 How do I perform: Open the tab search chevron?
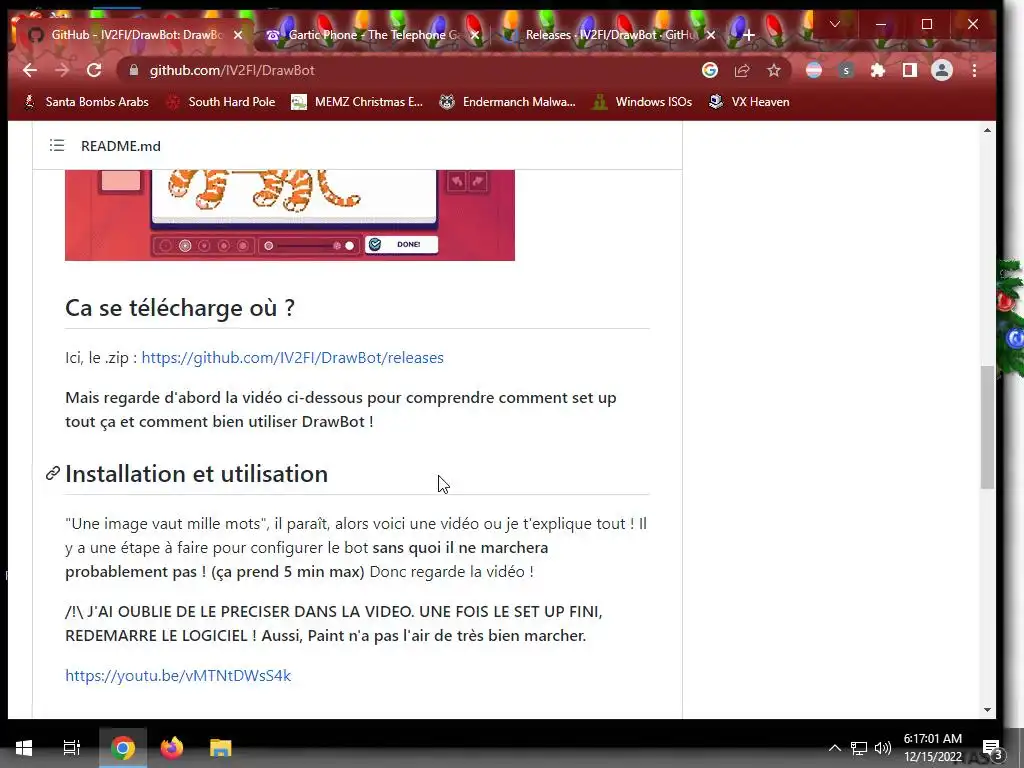coord(835,24)
